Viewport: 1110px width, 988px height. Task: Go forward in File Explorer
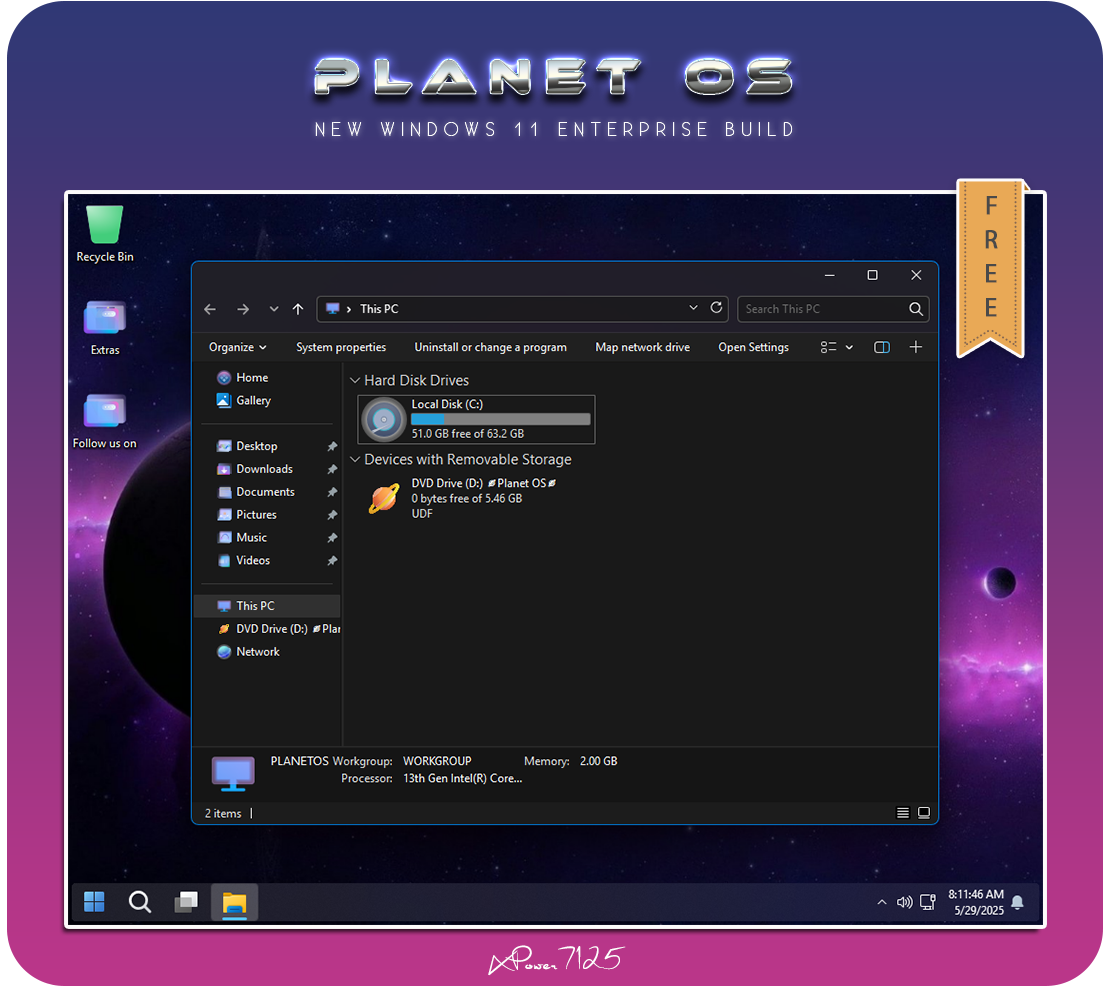[243, 309]
